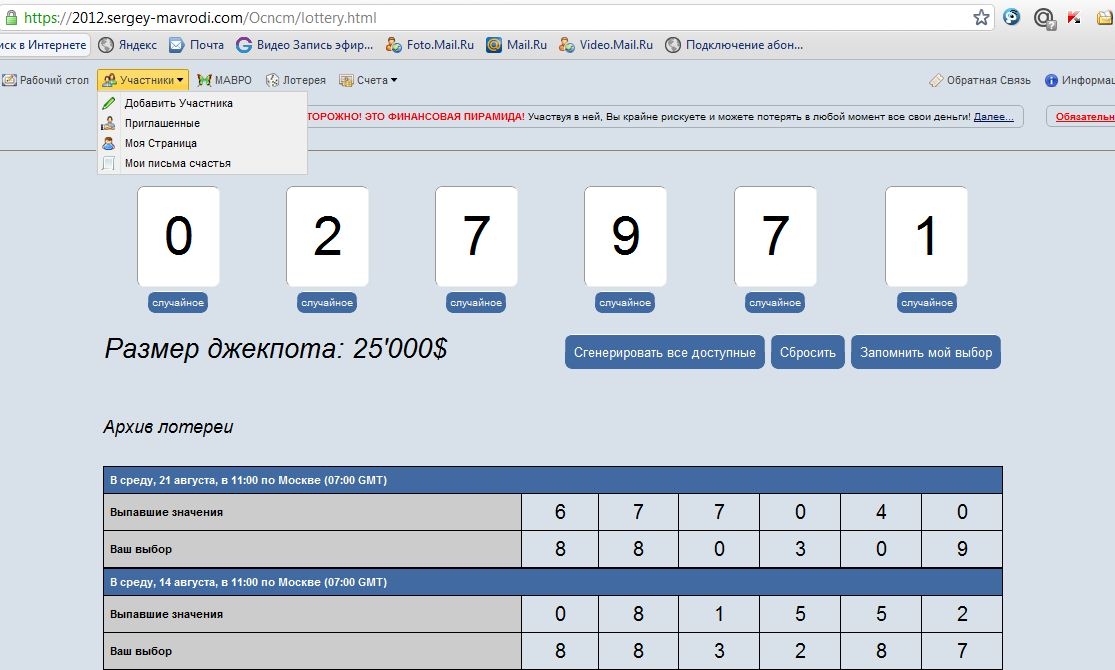Open the Почта bookmark

(196, 45)
